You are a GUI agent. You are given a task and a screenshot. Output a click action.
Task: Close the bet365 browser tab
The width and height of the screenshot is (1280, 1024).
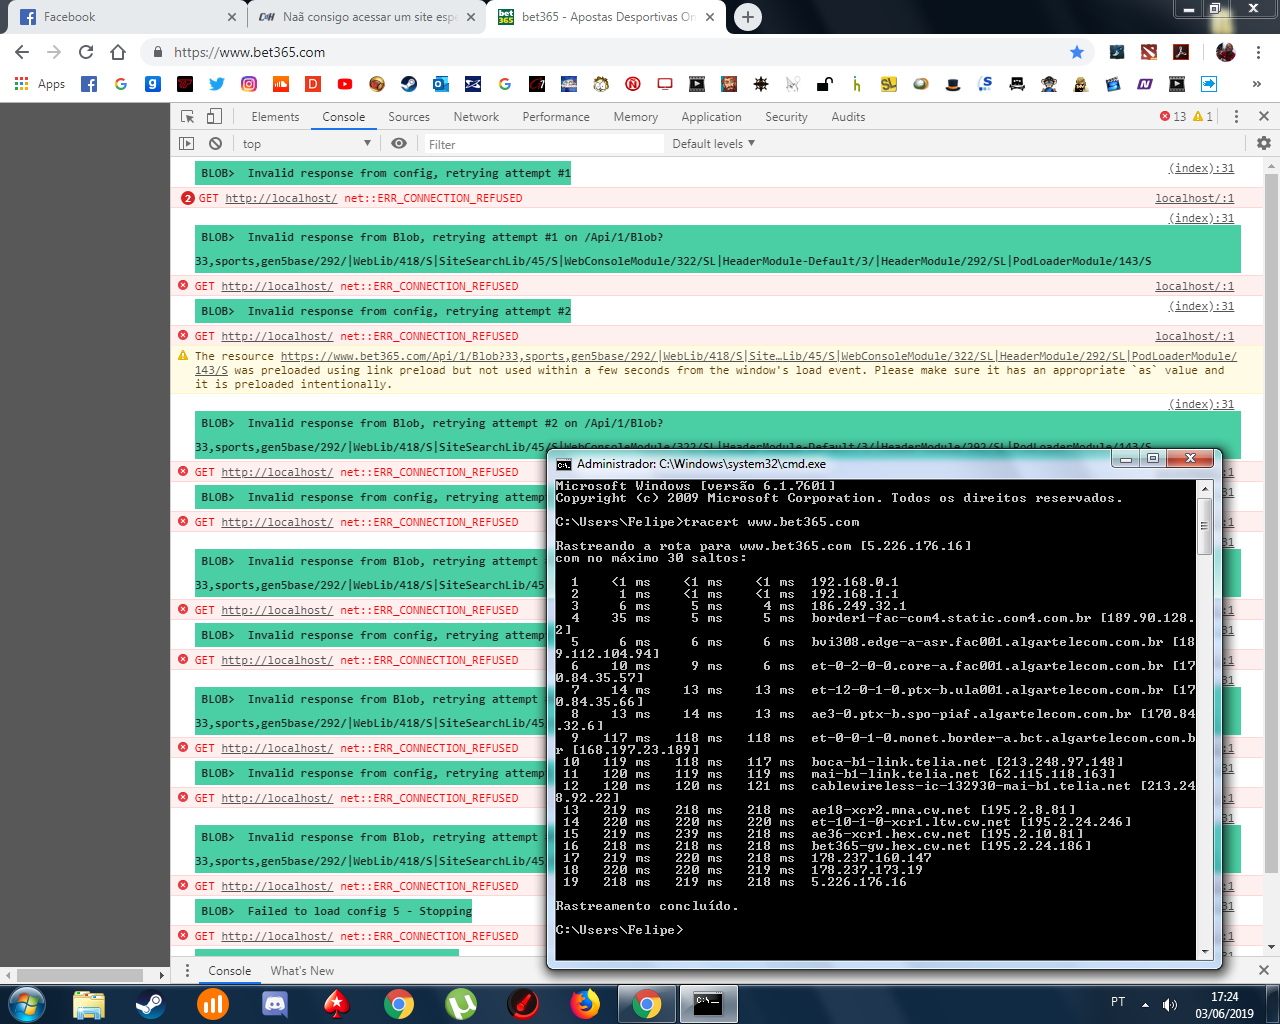point(710,17)
